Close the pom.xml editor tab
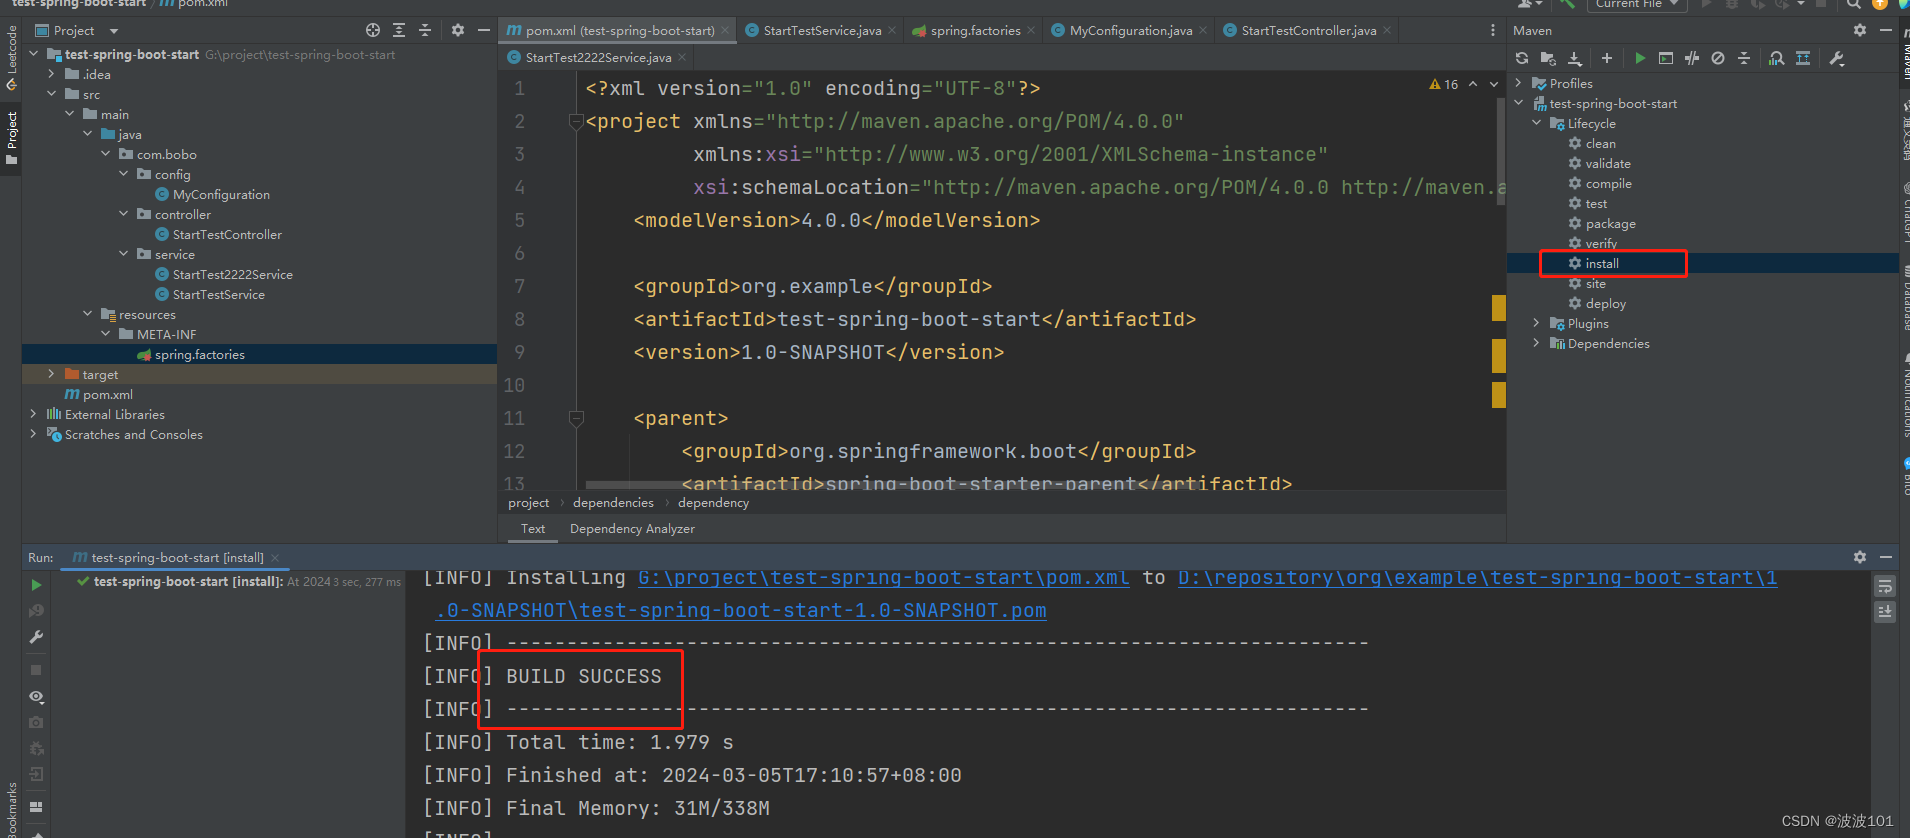The width and height of the screenshot is (1910, 838). click(x=725, y=31)
